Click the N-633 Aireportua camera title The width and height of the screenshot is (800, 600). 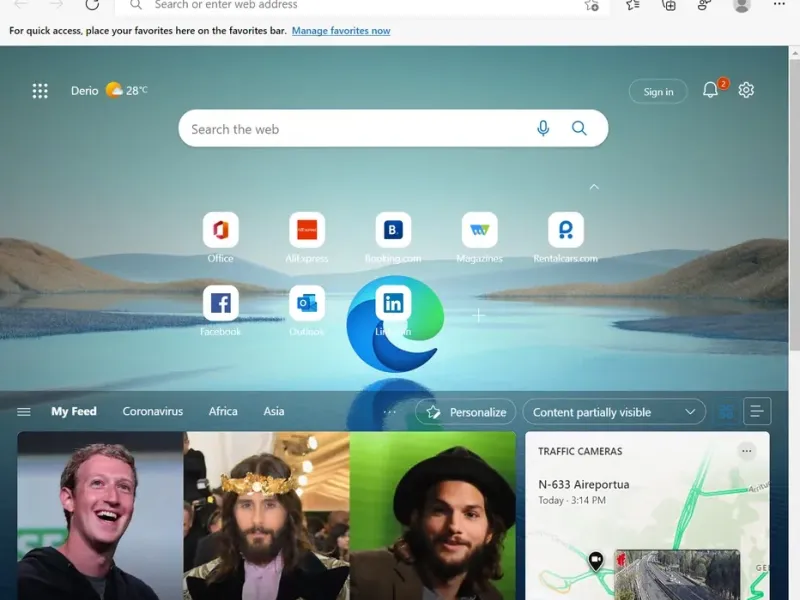[x=584, y=485]
